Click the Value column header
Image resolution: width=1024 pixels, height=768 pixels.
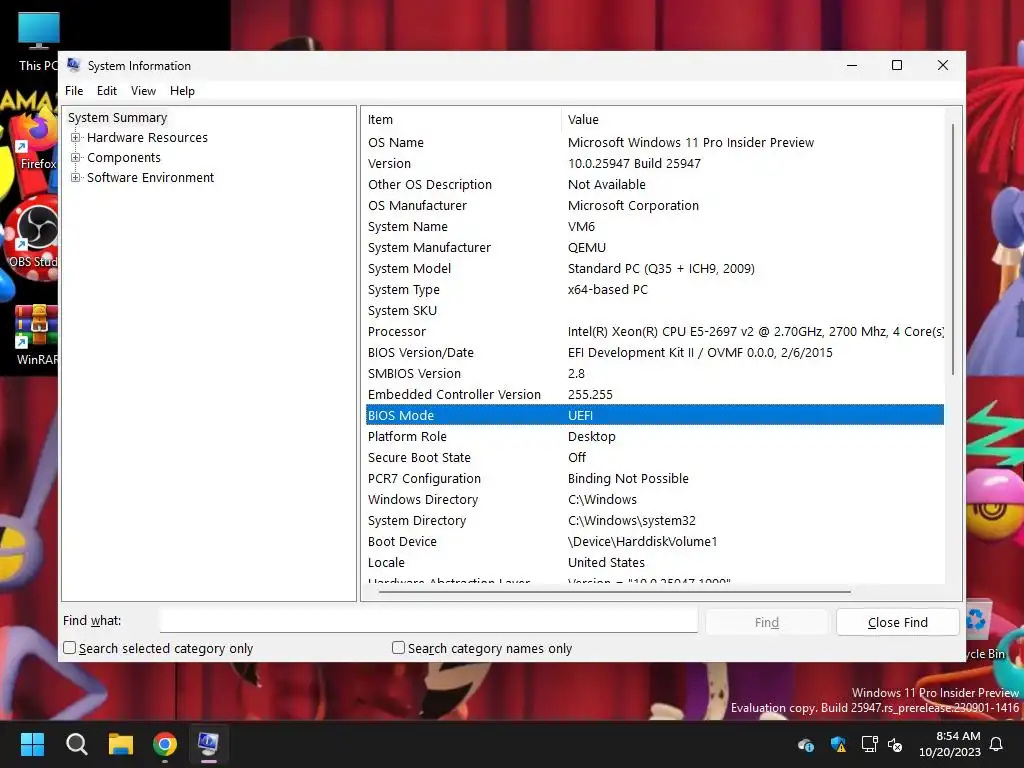[752, 120]
